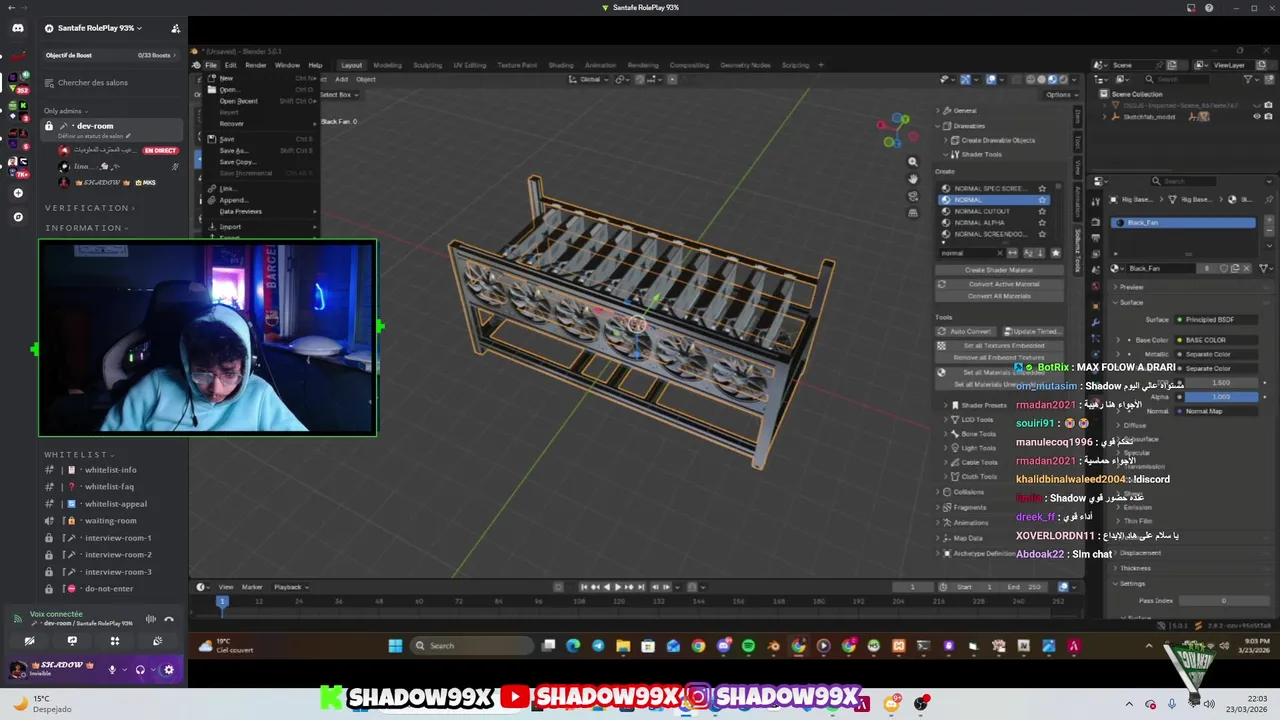Toggle viewport overlays button
The height and width of the screenshot is (720, 1280).
(x=991, y=80)
